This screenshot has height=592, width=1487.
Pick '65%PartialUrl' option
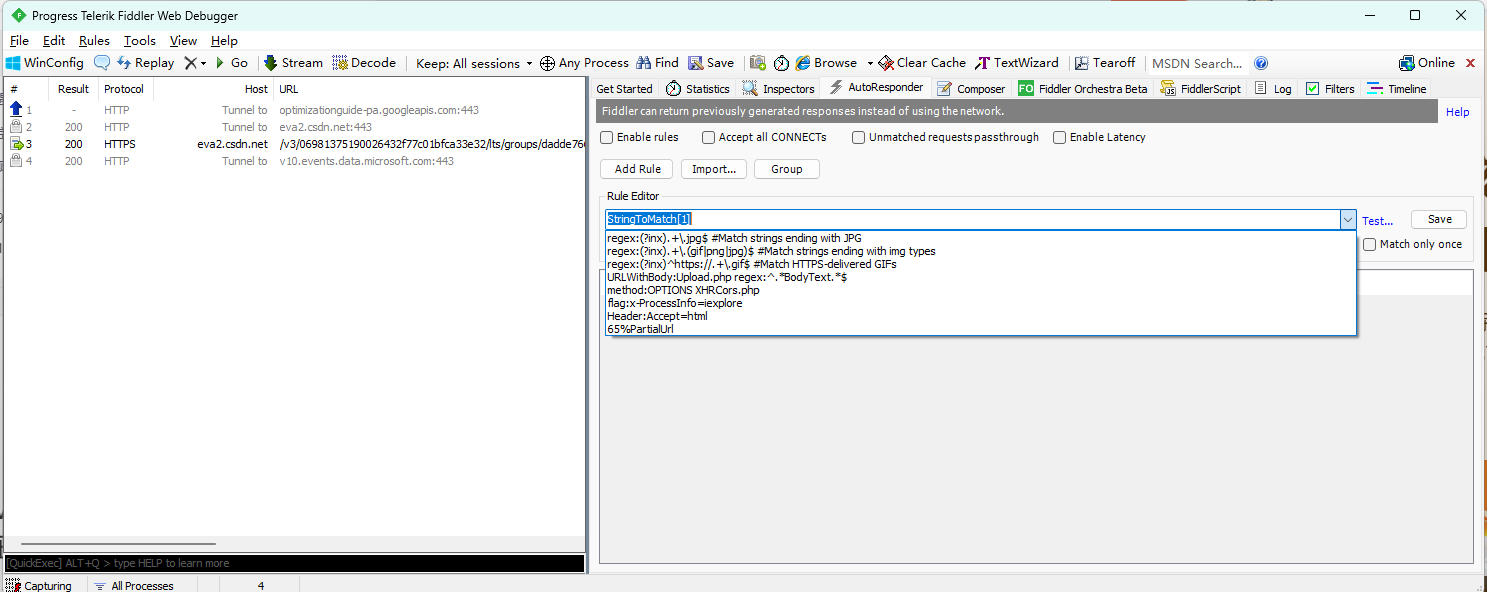pyautogui.click(x=980, y=329)
